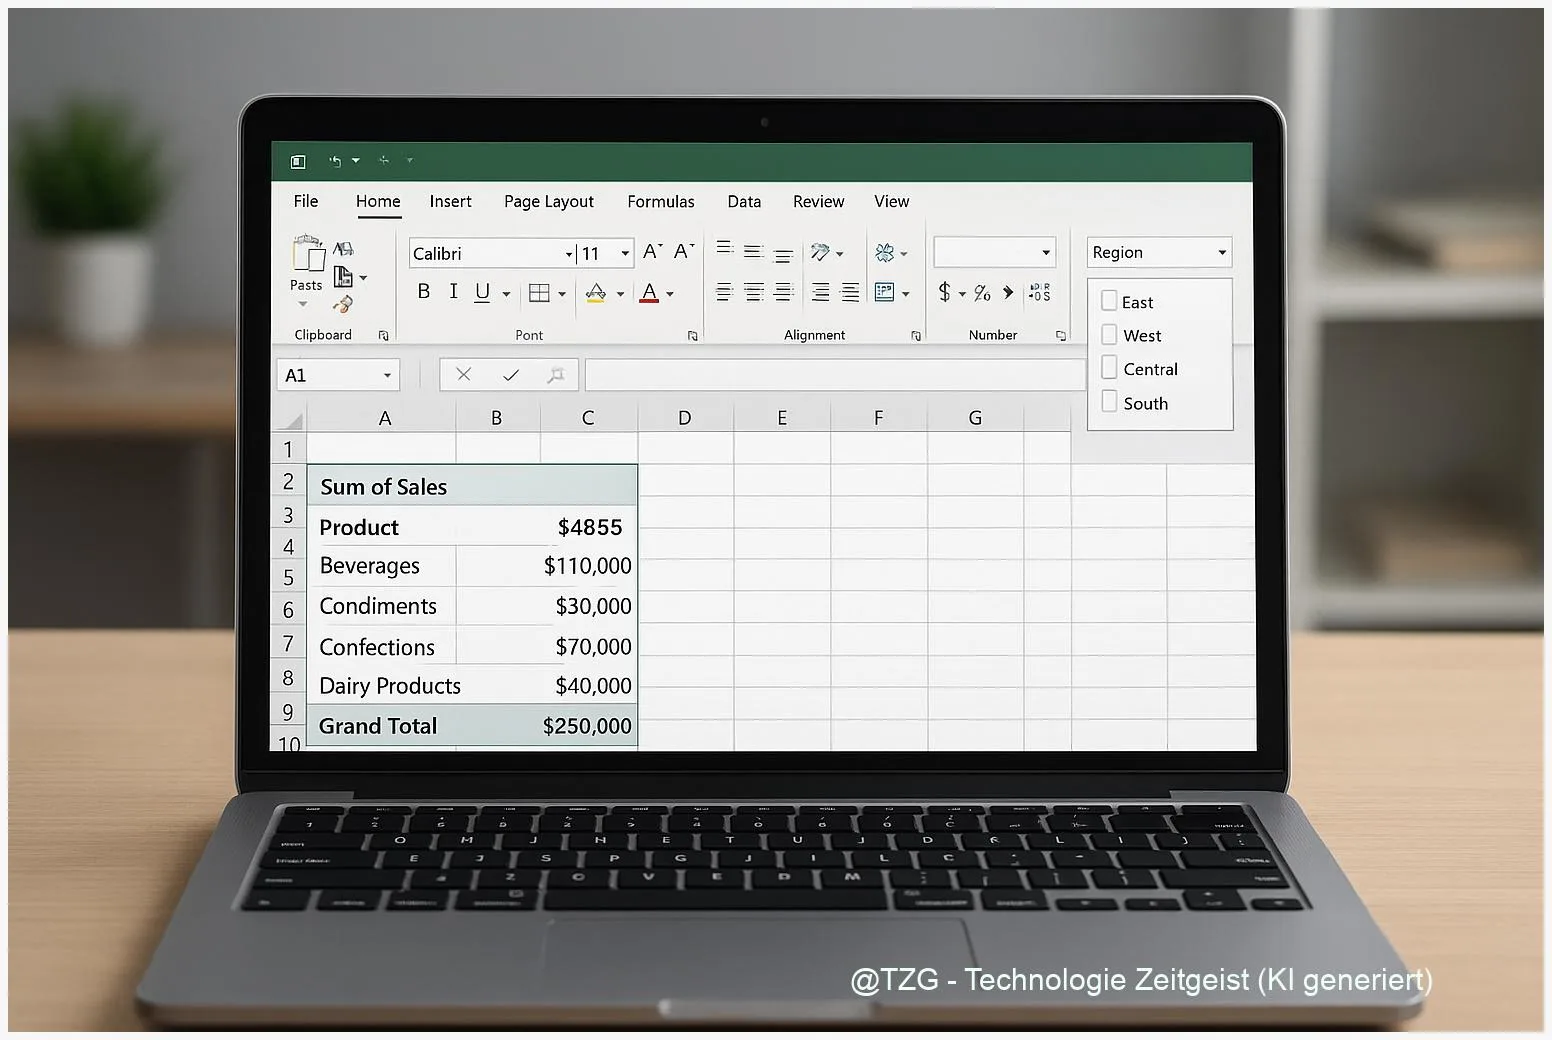Toggle Italic text formatting
Viewport: 1552px width, 1040px height.
click(x=453, y=292)
